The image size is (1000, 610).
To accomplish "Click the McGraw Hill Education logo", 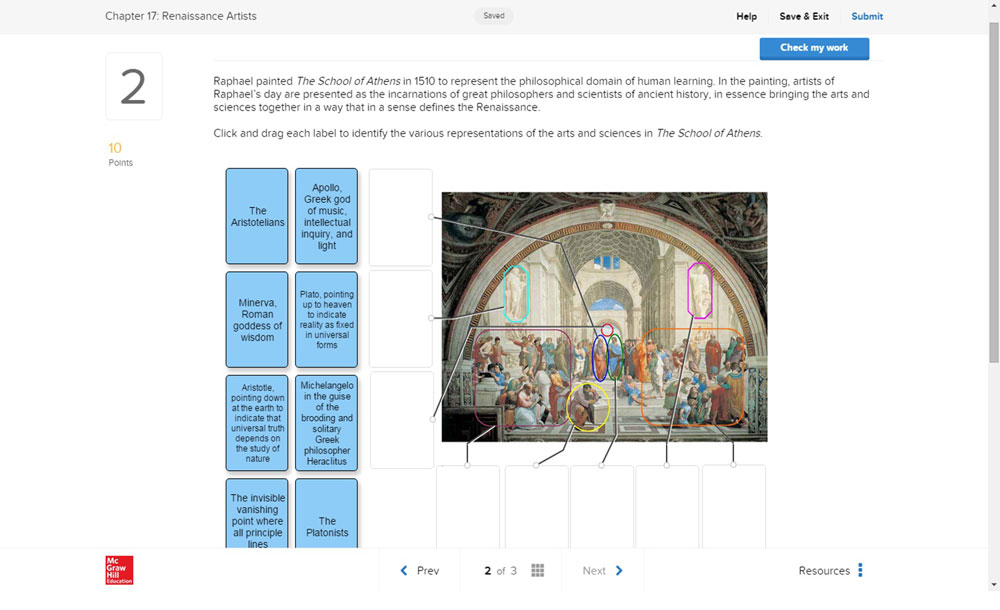I will tap(119, 570).
